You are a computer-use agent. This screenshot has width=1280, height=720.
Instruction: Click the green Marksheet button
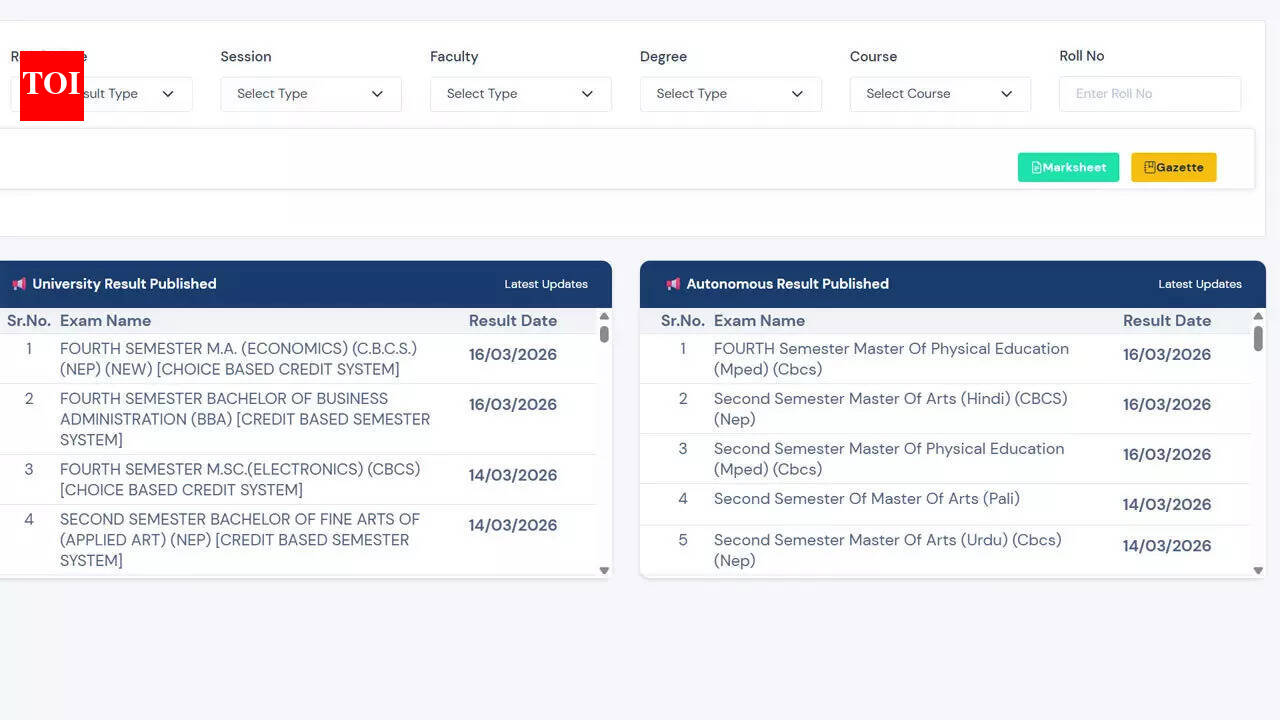(x=1068, y=167)
